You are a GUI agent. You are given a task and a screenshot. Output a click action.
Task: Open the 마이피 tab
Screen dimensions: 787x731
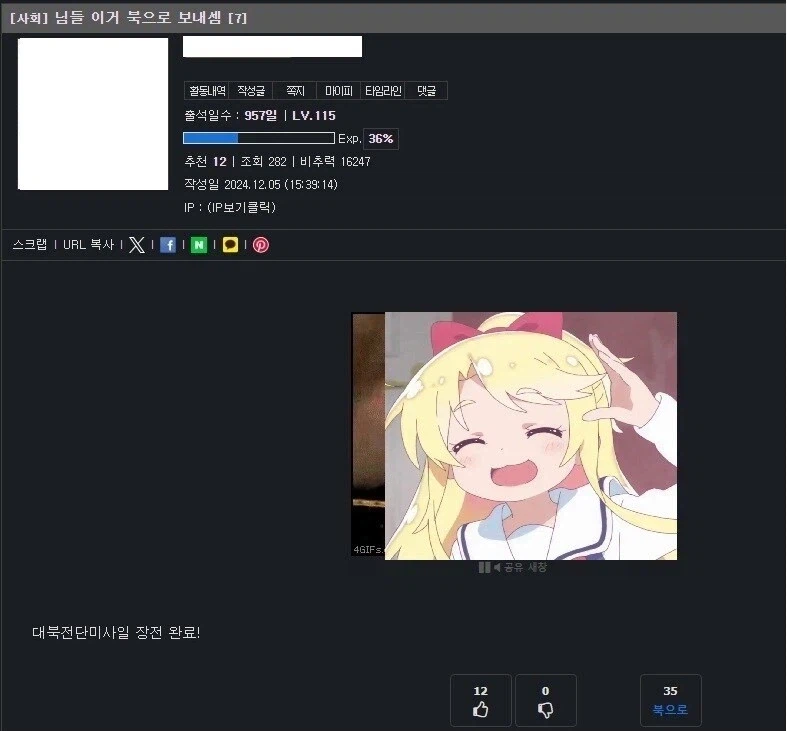point(339,91)
